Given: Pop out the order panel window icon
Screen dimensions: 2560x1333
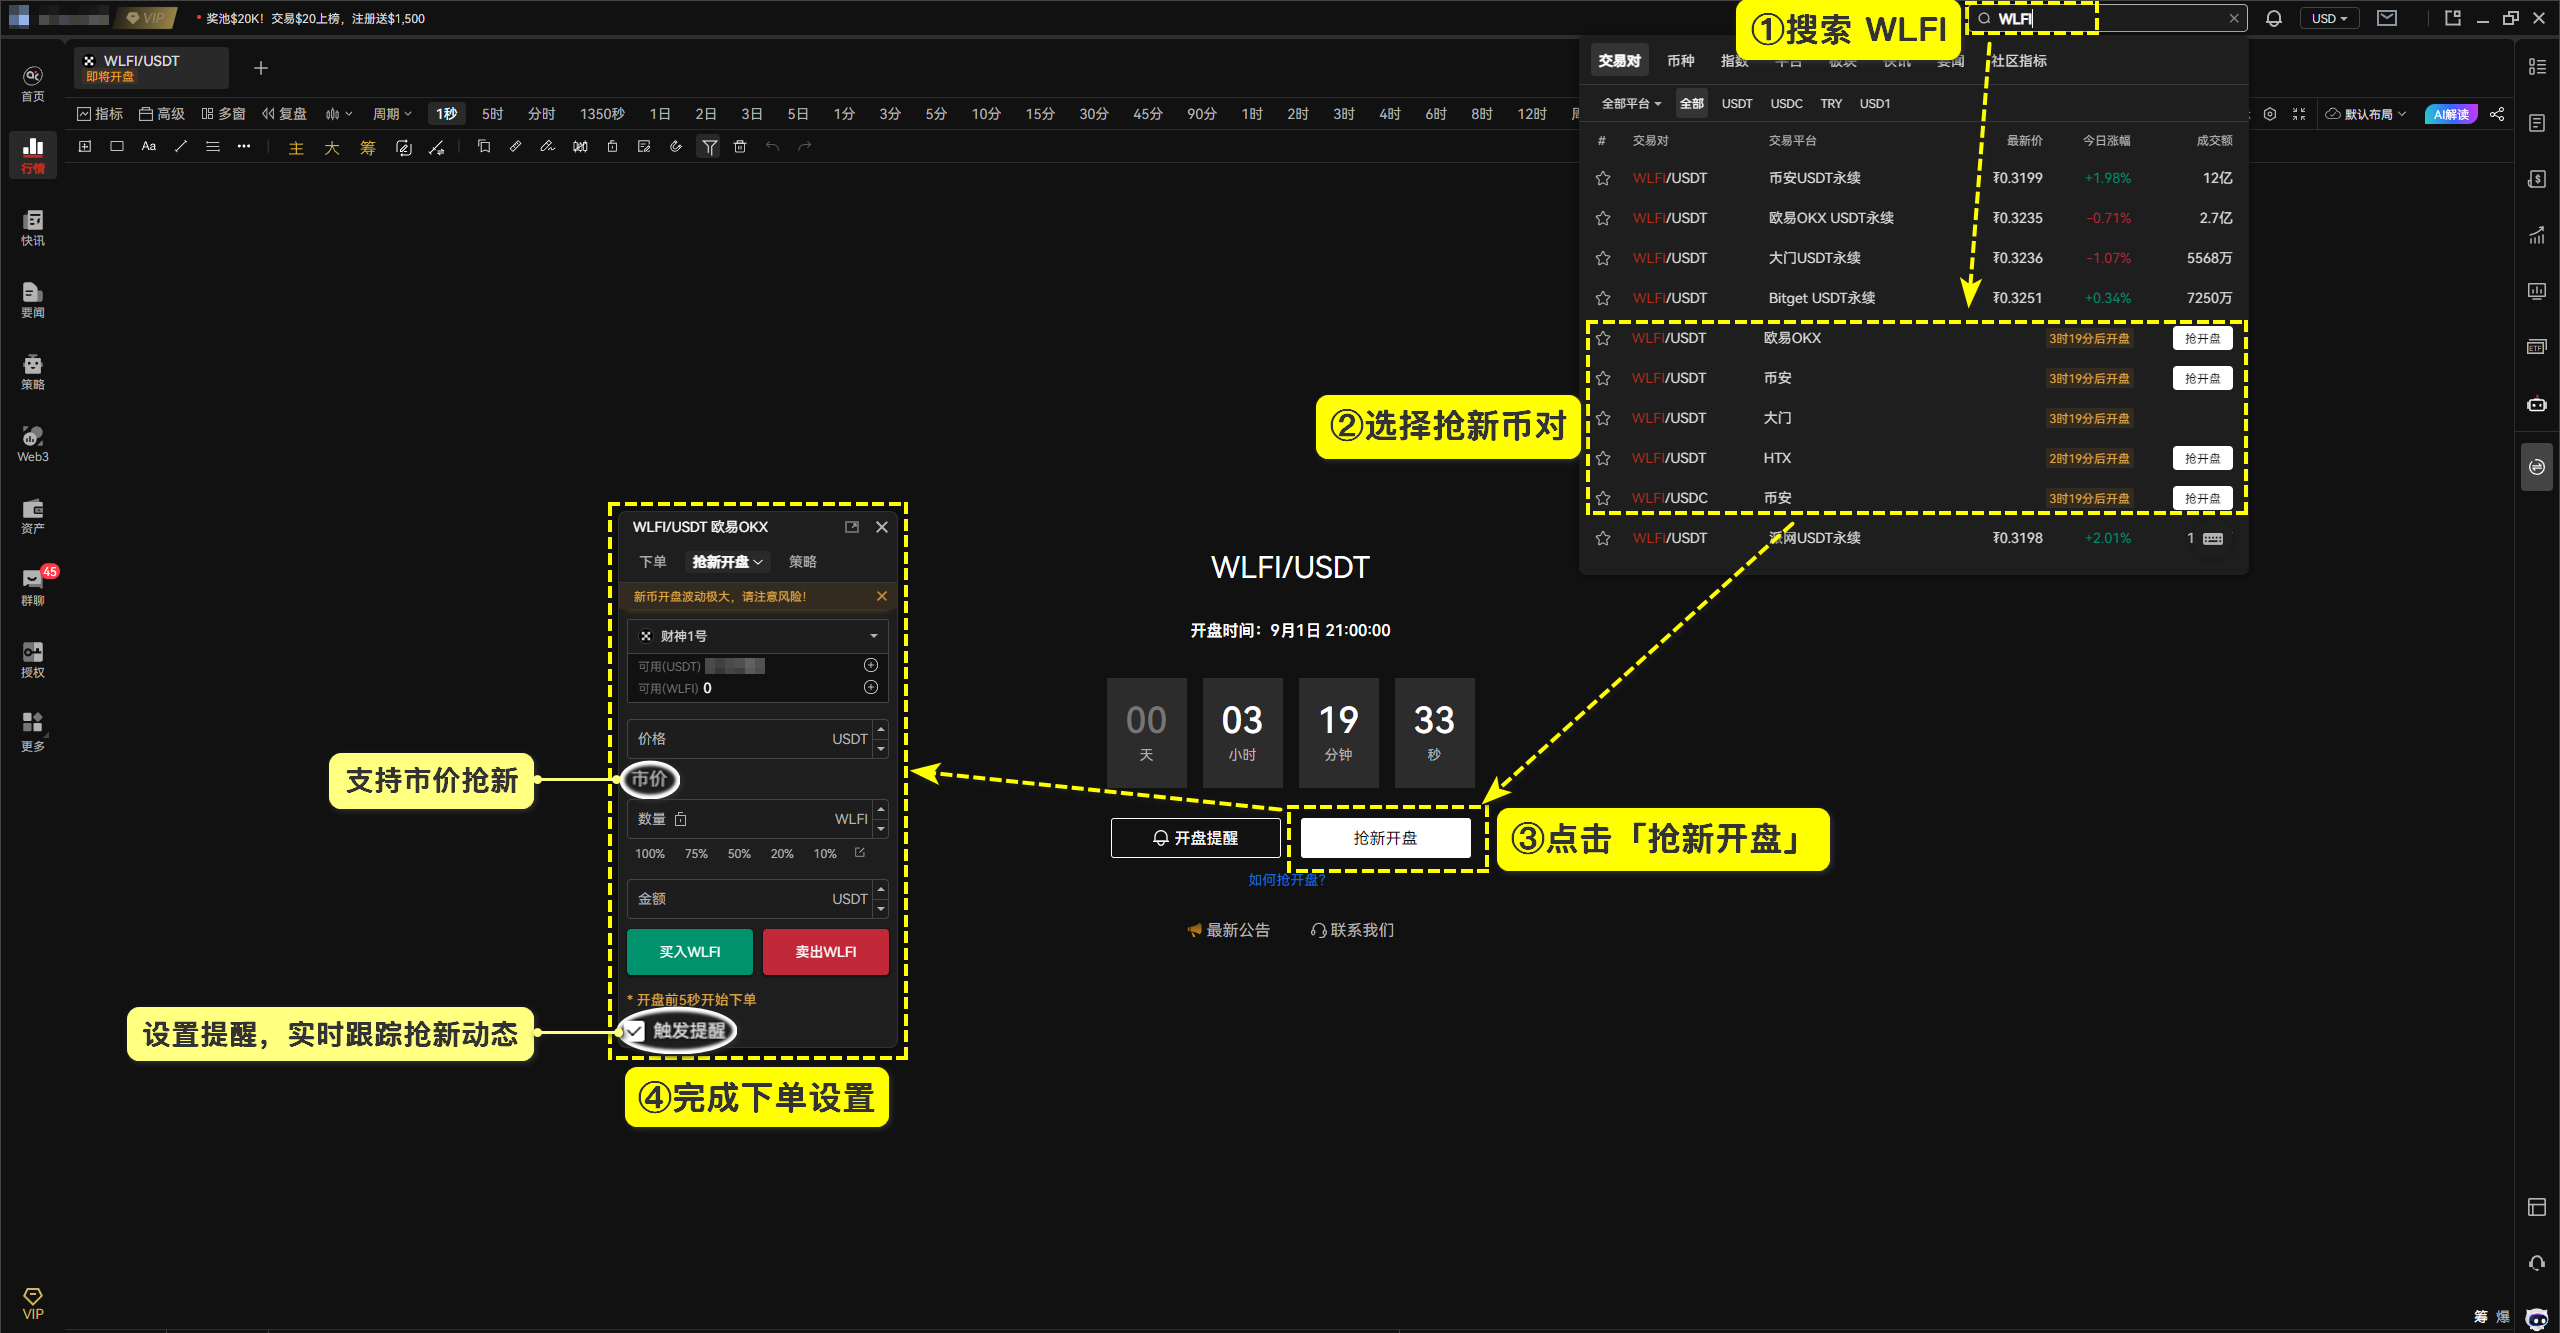Looking at the screenshot, I should [x=852, y=527].
